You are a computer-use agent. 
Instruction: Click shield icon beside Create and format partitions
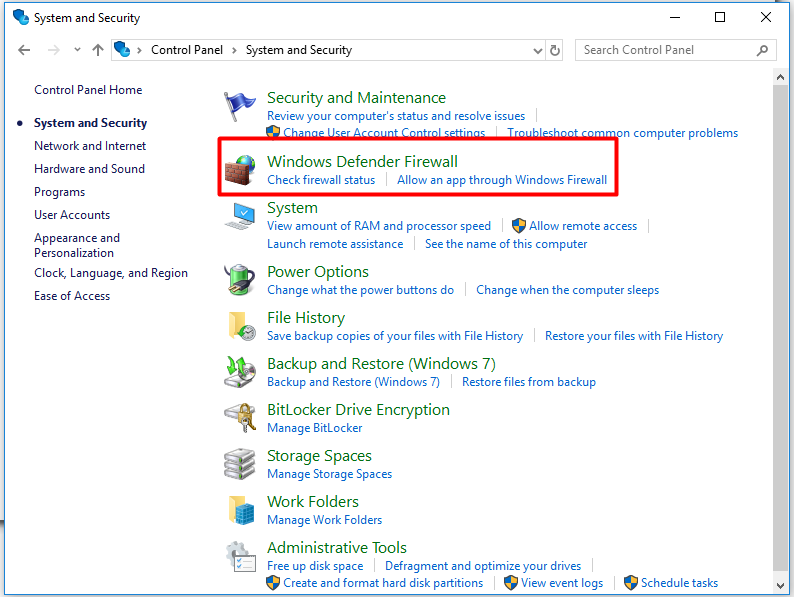pyautogui.click(x=272, y=582)
